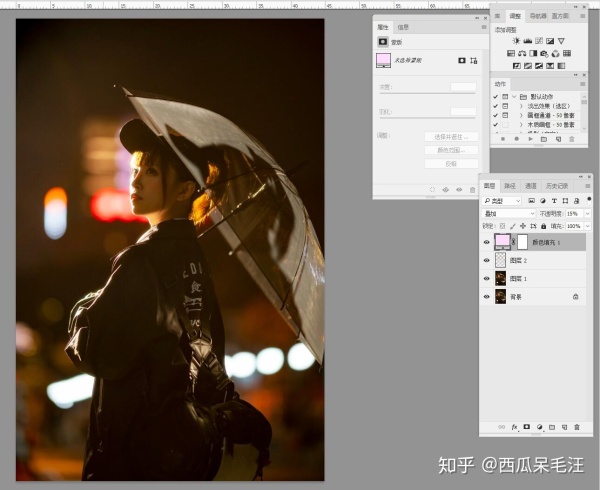The width and height of the screenshot is (600, 490).
Task: Open the Actions panel flyout menu
Action: [x=583, y=84]
